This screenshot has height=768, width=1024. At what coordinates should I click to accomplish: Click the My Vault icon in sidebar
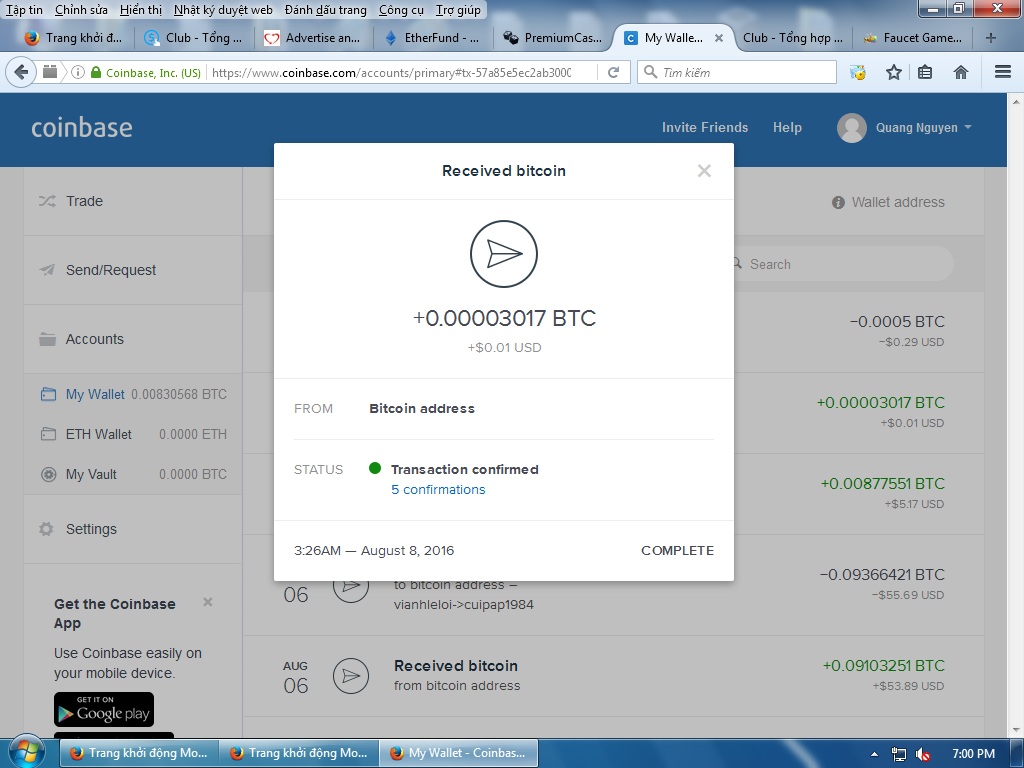click(48, 474)
